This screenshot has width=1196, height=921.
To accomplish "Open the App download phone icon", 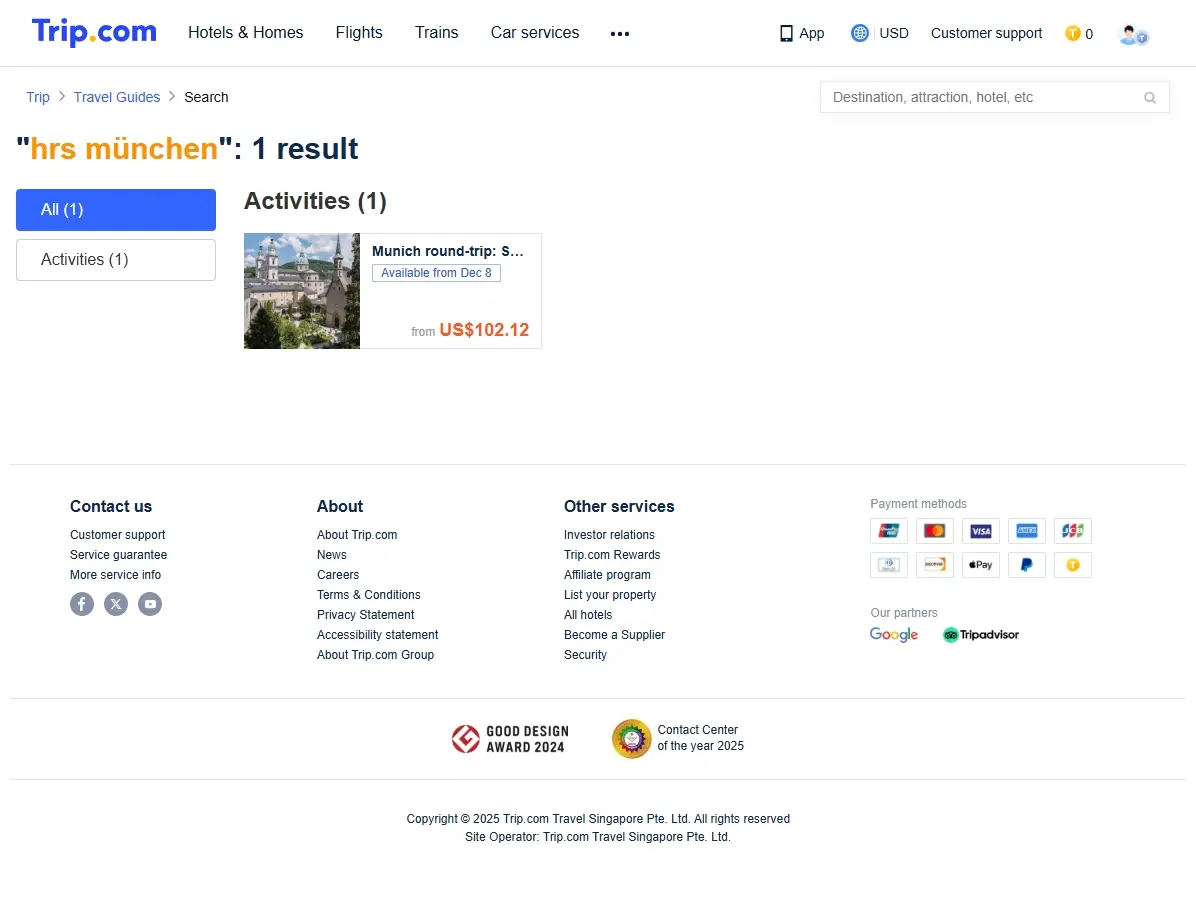I will pyautogui.click(x=786, y=34).
